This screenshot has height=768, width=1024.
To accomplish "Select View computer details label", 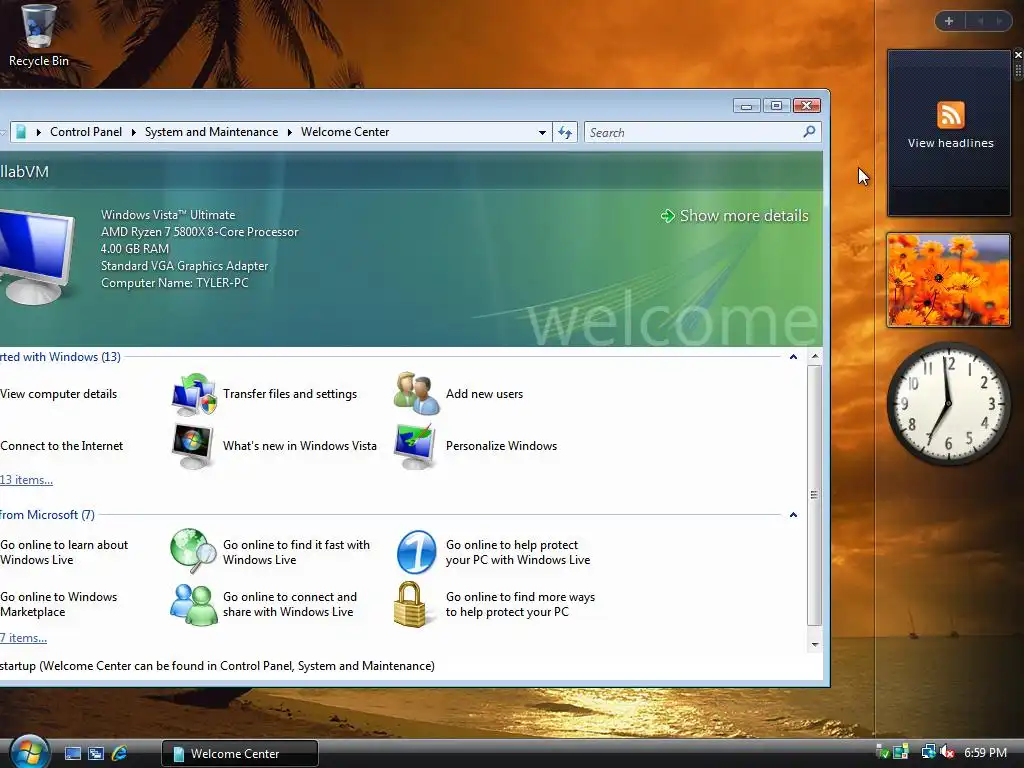I will click(58, 394).
